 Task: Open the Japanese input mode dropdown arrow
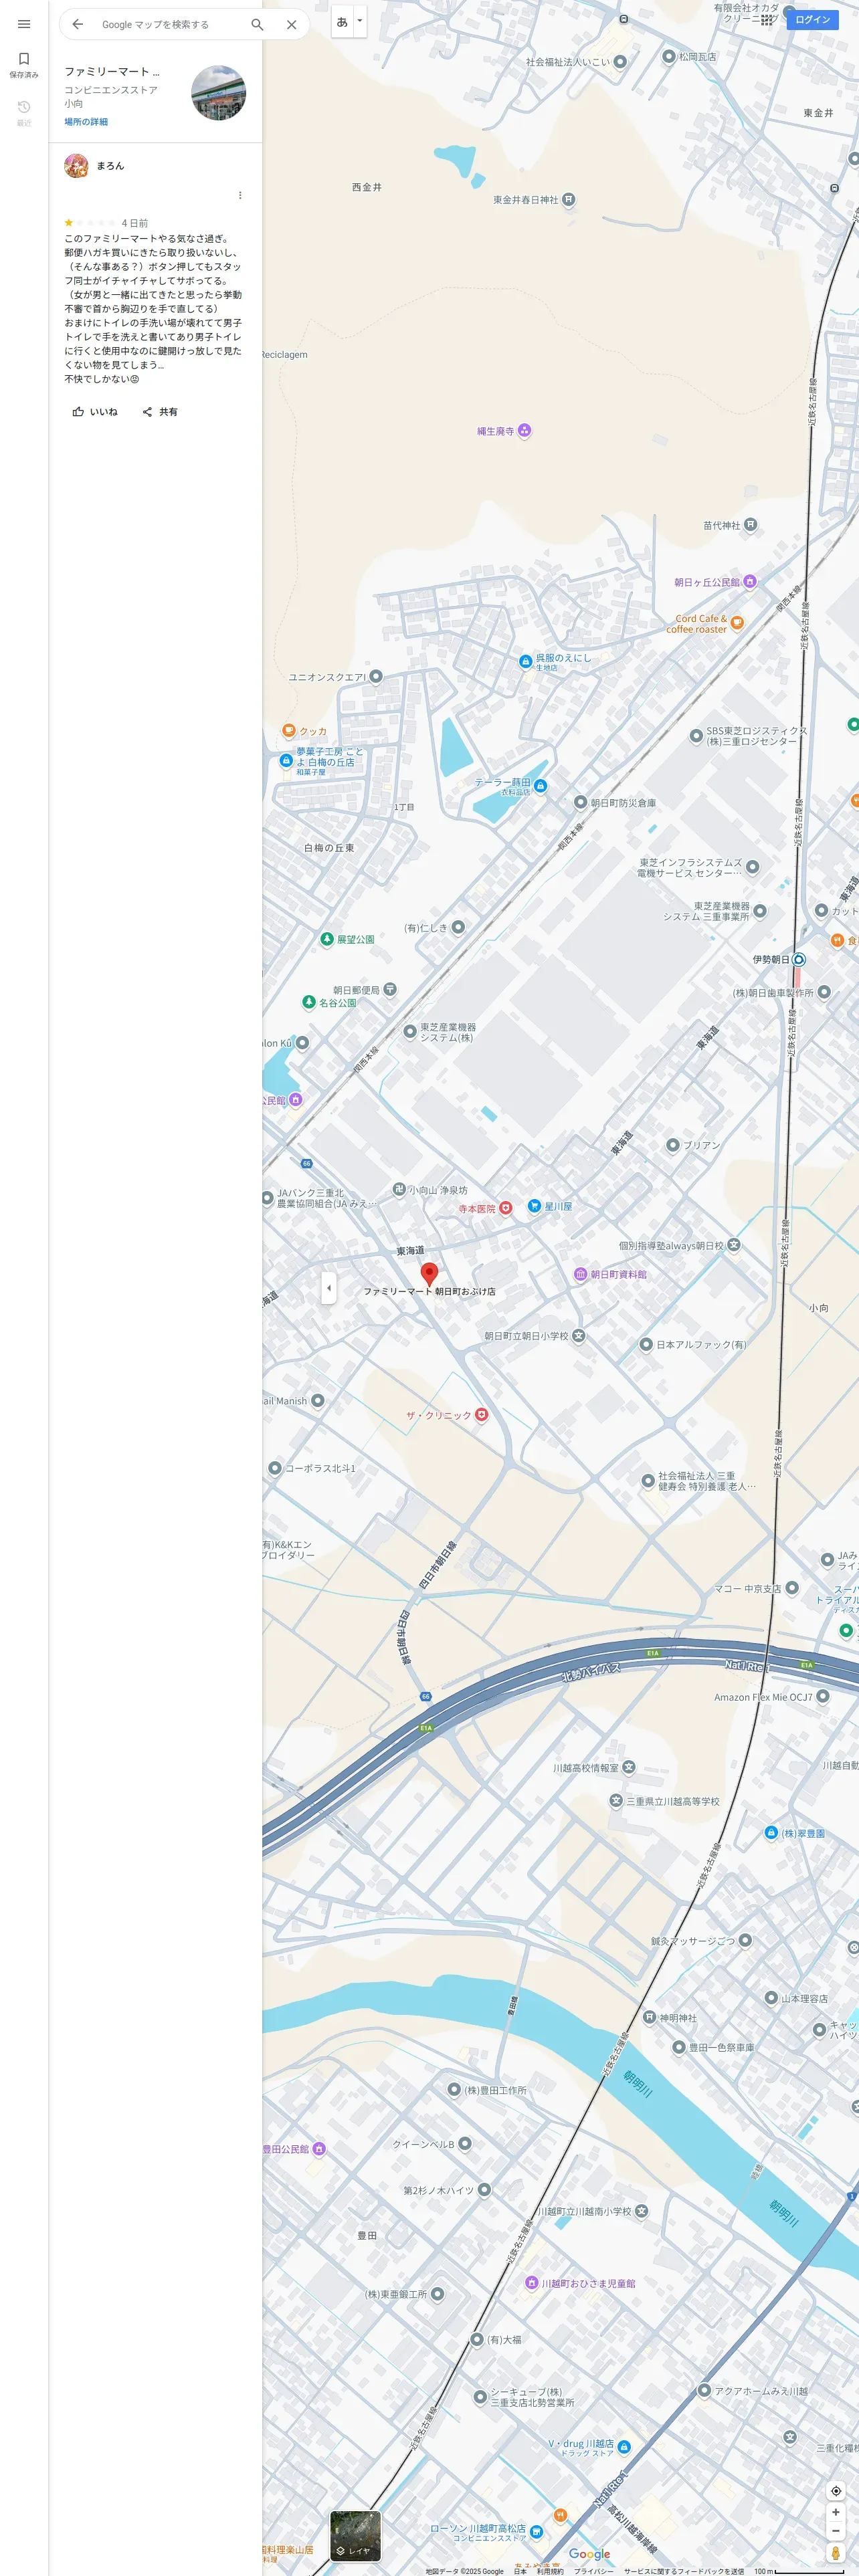click(x=360, y=21)
